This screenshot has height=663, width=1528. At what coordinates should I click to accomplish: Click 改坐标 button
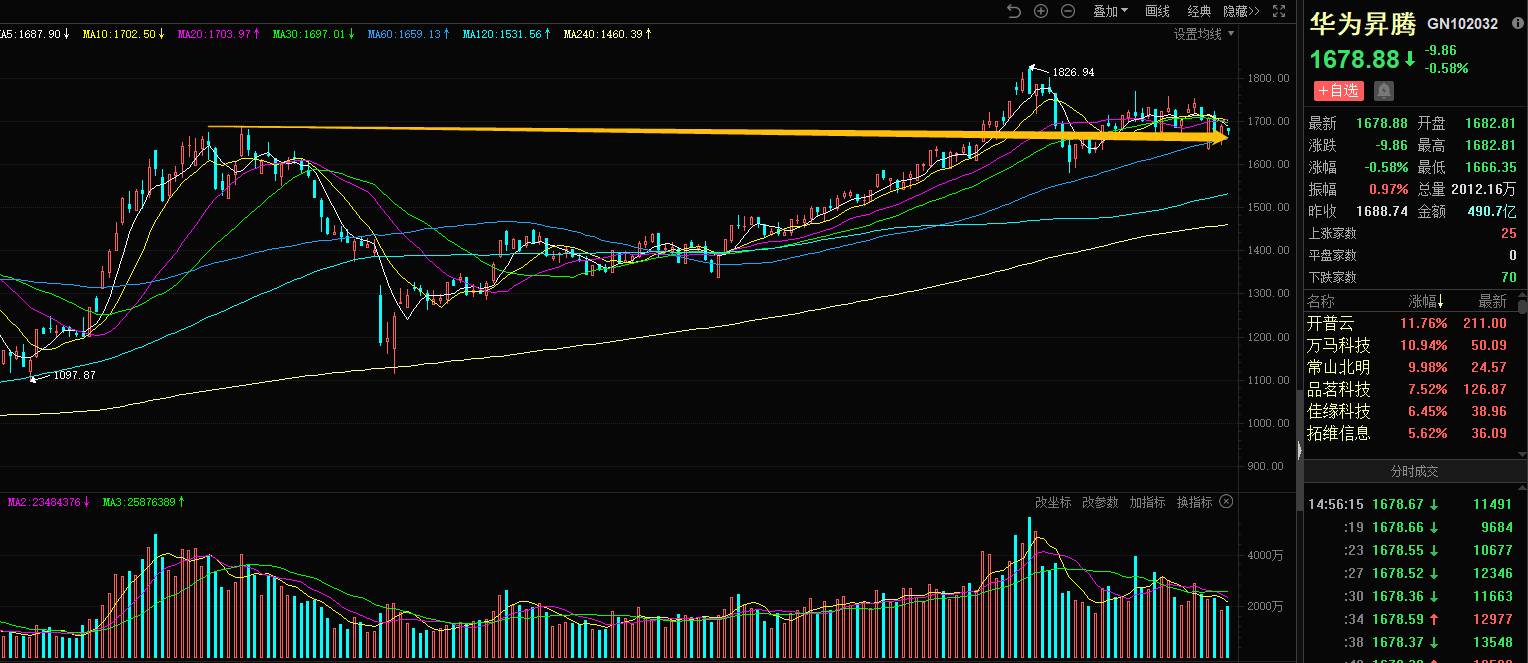1053,502
